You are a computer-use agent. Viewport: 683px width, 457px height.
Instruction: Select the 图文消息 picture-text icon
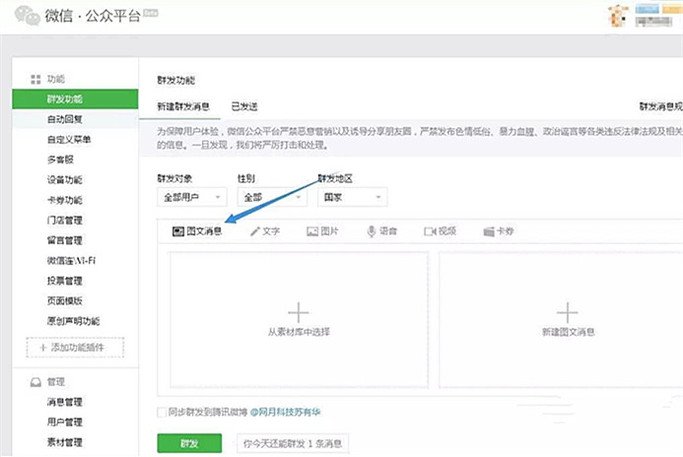click(x=178, y=231)
